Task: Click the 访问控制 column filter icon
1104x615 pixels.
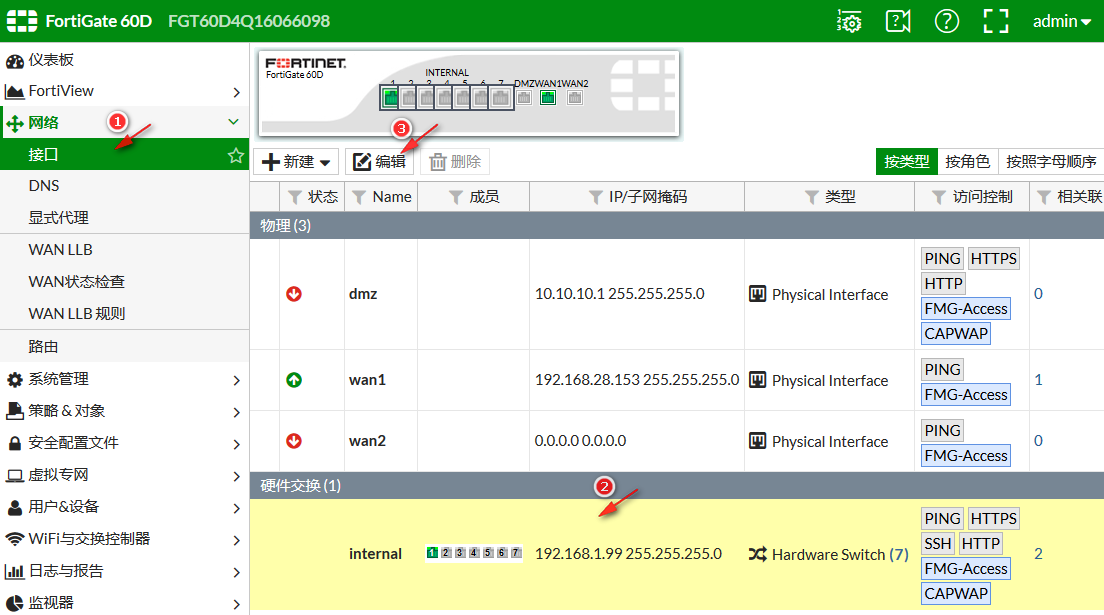Action: 939,197
